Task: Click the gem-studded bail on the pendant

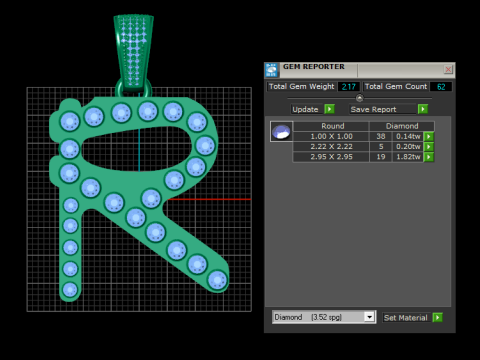Action: pyautogui.click(x=134, y=53)
